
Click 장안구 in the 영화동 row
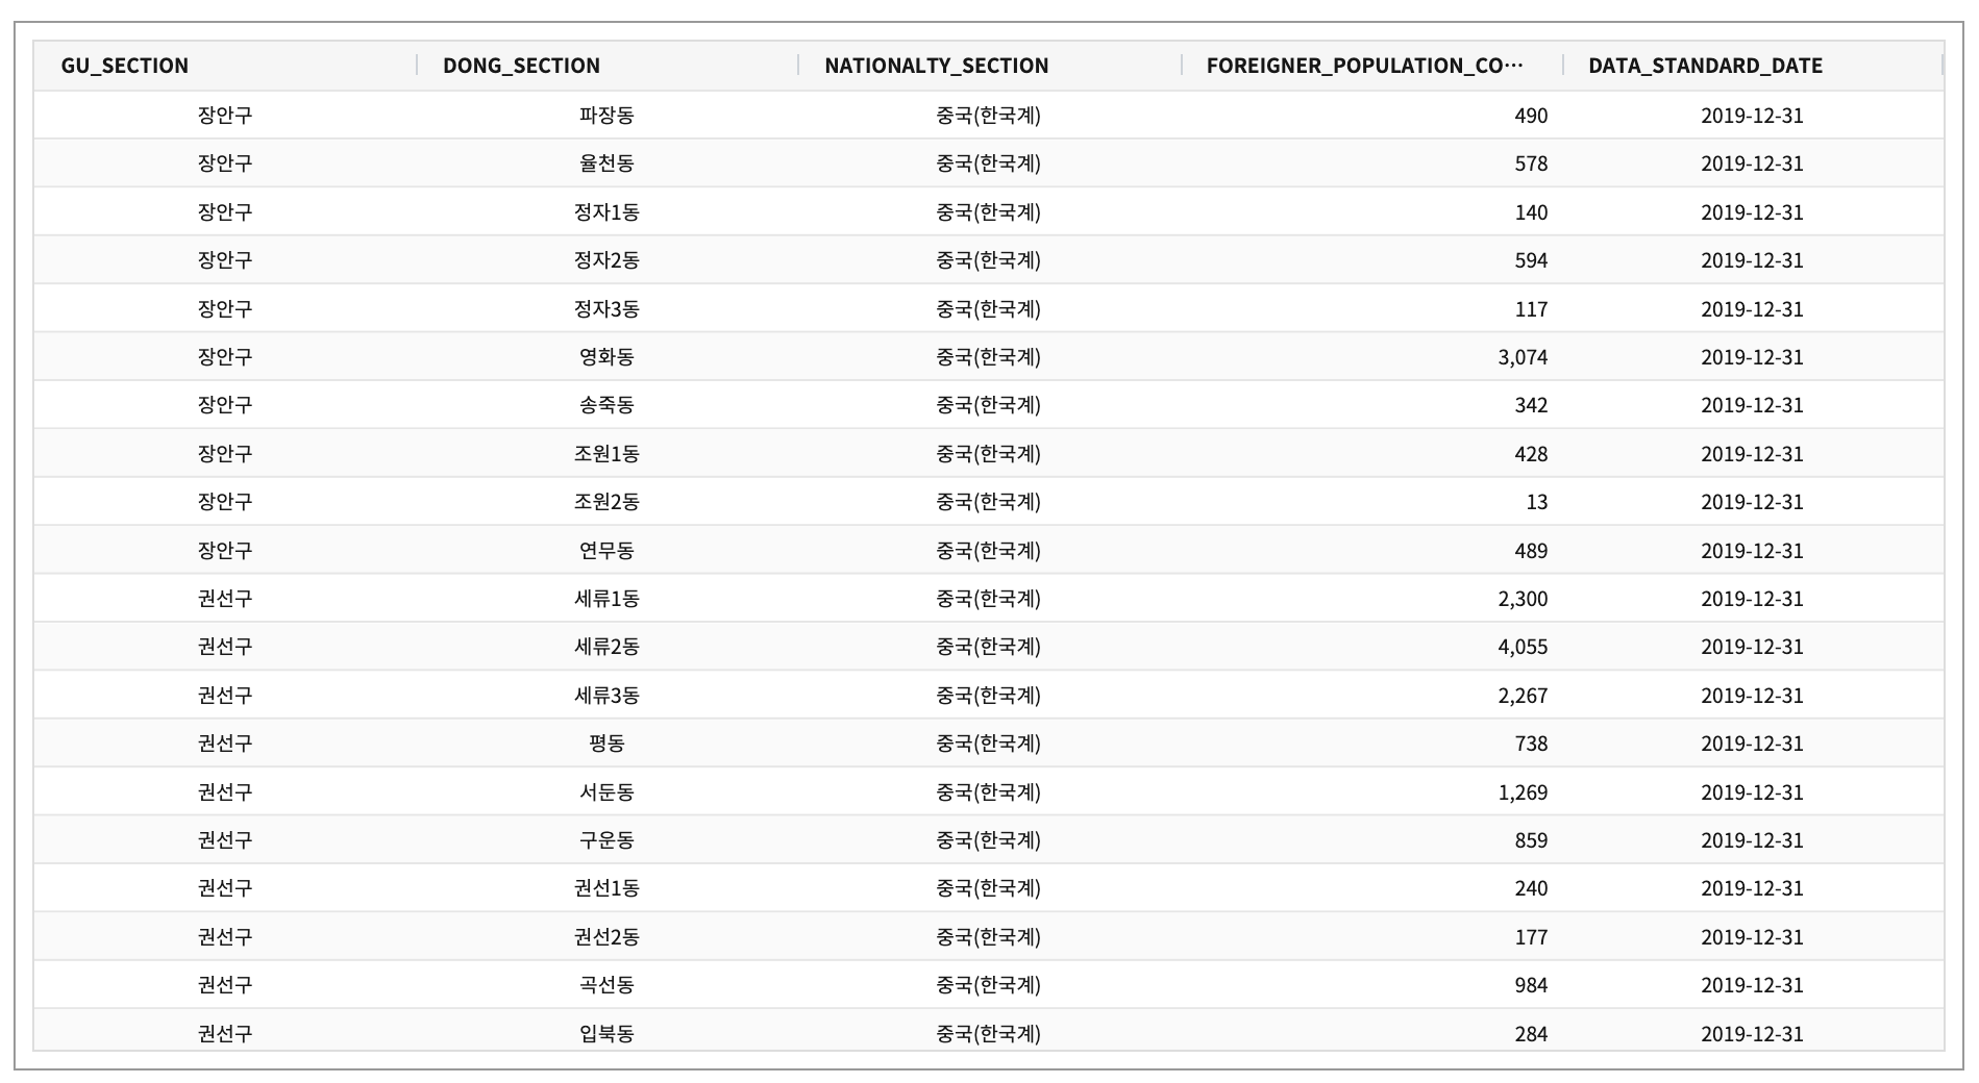click(225, 357)
